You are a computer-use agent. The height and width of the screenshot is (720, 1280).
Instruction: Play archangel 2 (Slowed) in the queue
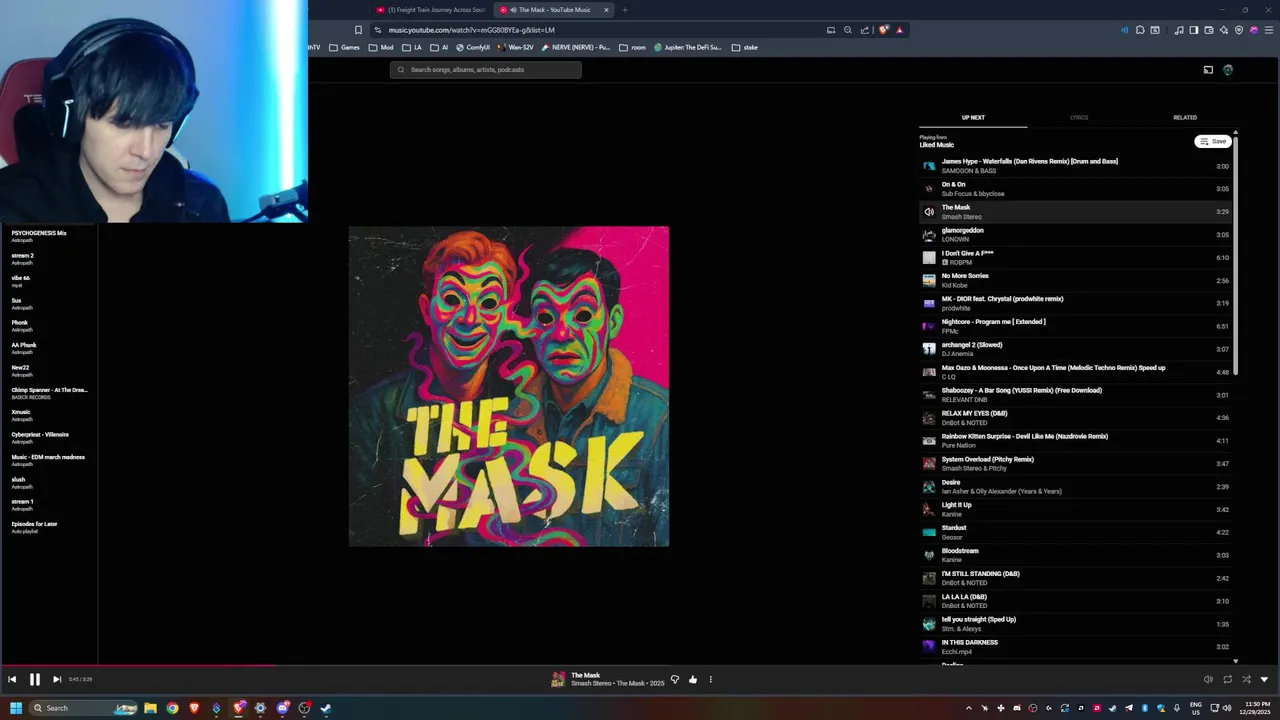pos(1075,349)
